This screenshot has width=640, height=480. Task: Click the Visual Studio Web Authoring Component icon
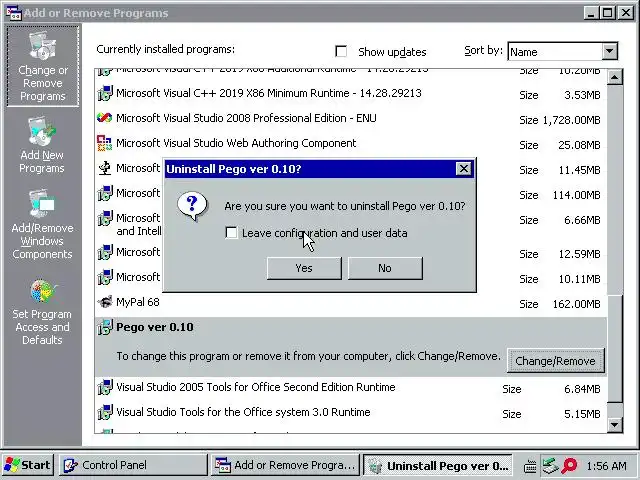tap(104, 143)
